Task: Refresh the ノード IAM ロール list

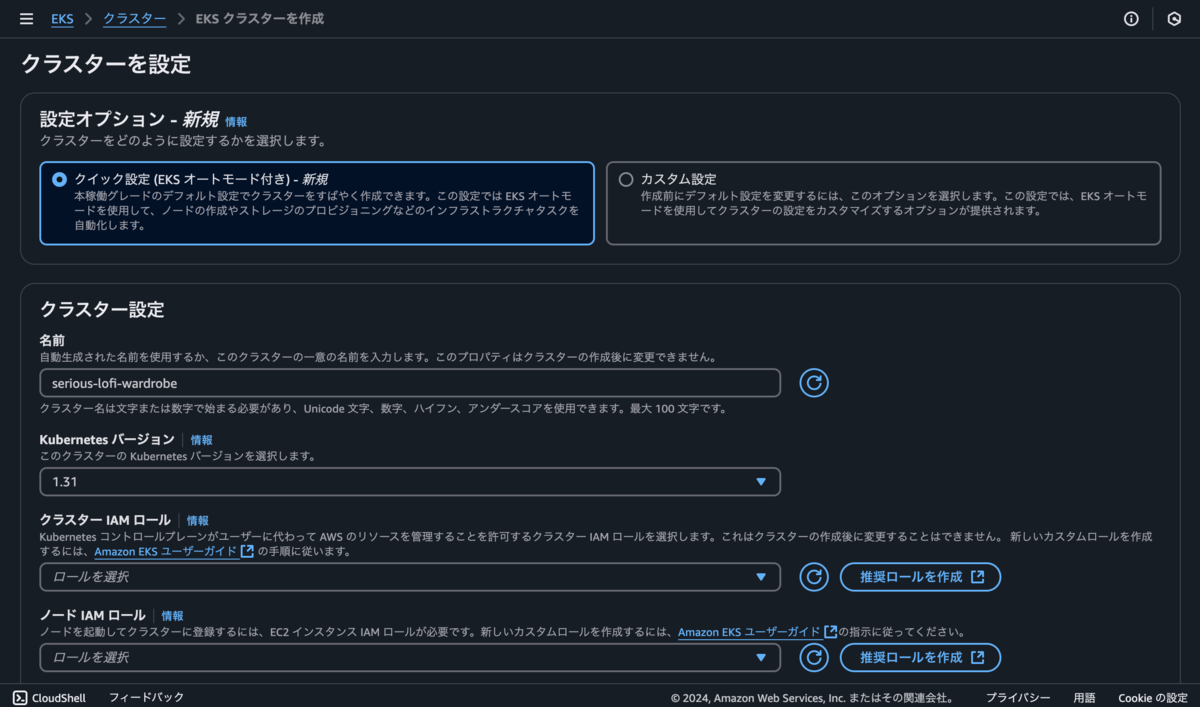Action: tap(814, 657)
